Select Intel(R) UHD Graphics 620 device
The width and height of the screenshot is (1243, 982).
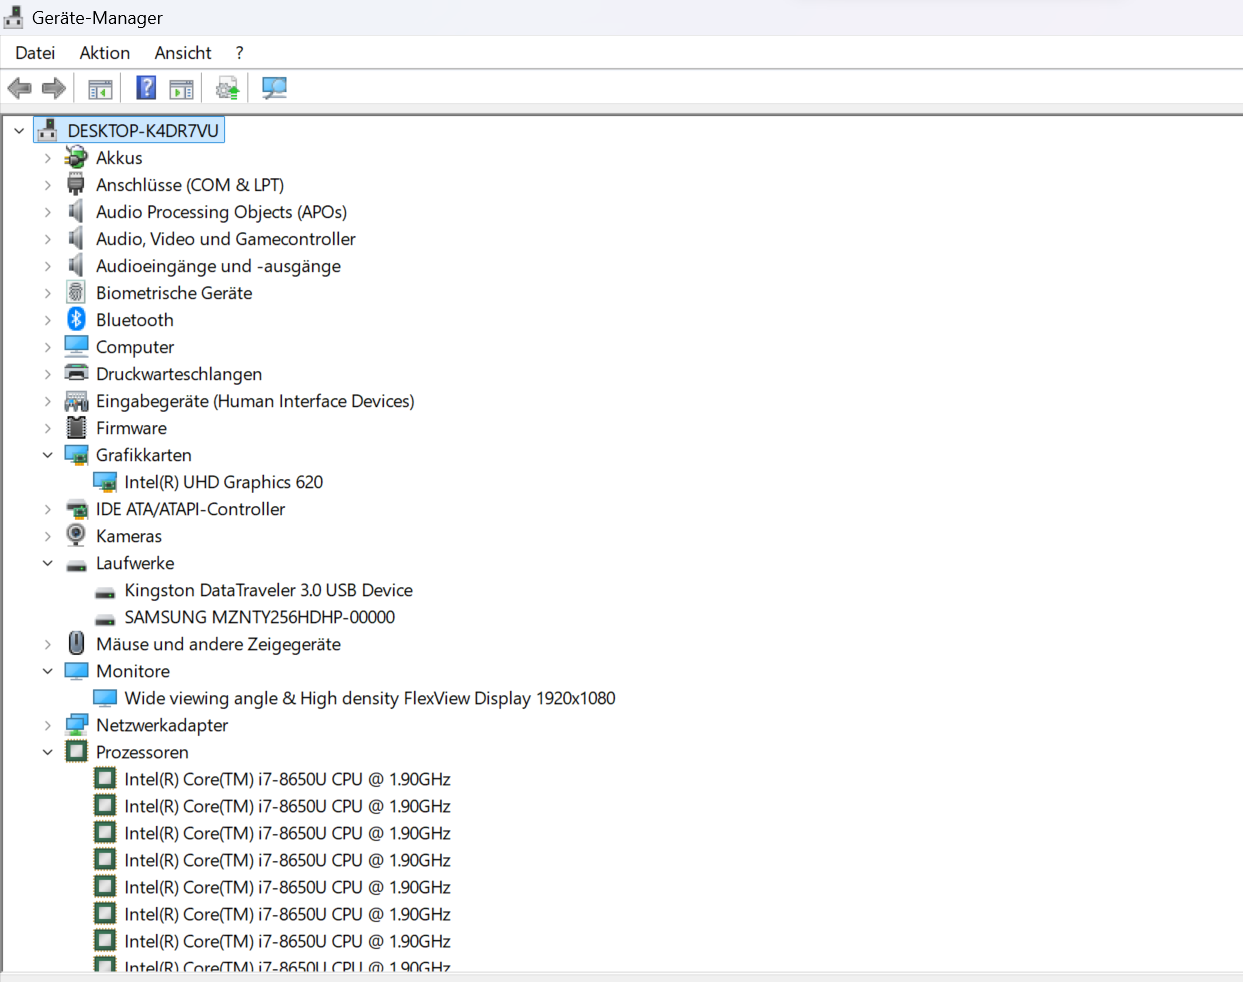point(224,482)
